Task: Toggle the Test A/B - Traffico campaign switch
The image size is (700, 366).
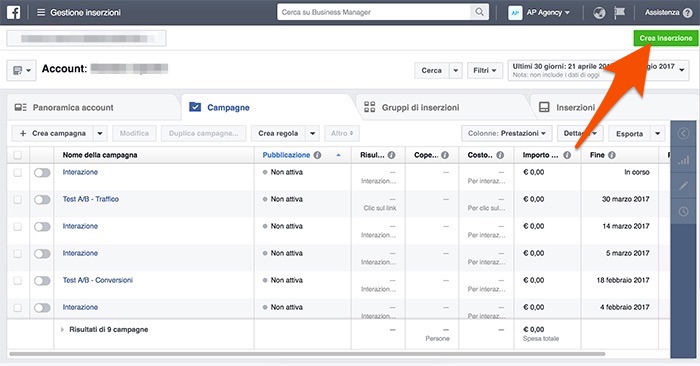Action: point(42,200)
